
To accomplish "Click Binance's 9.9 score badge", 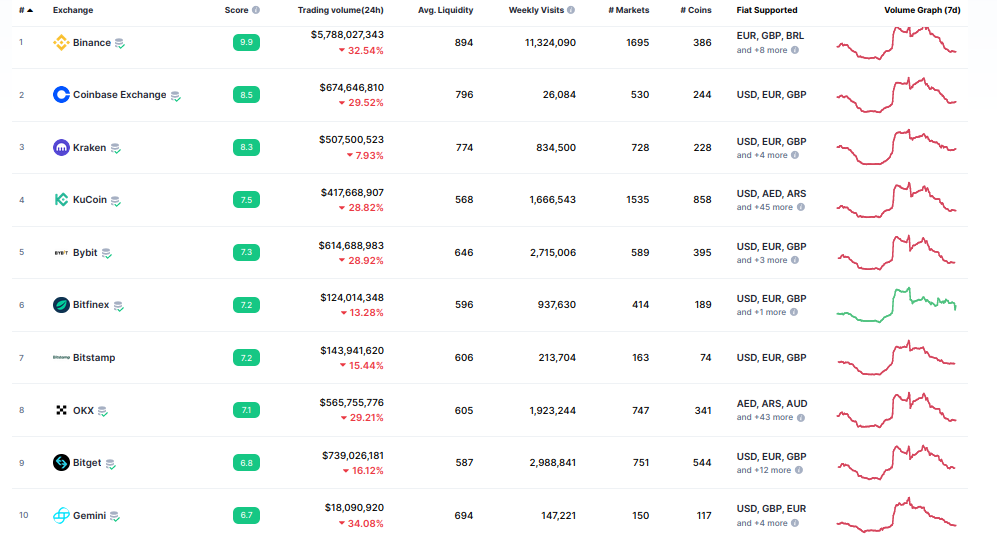I will point(246,43).
